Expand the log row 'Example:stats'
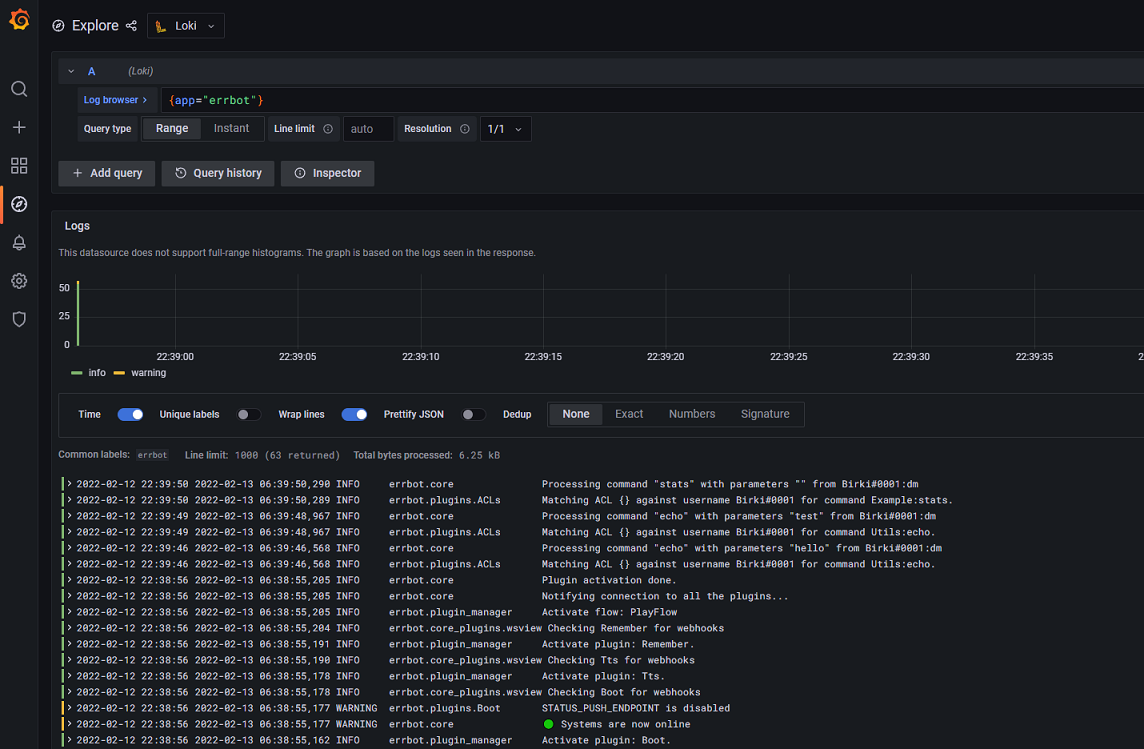This screenshot has height=749, width=1144. 69,500
